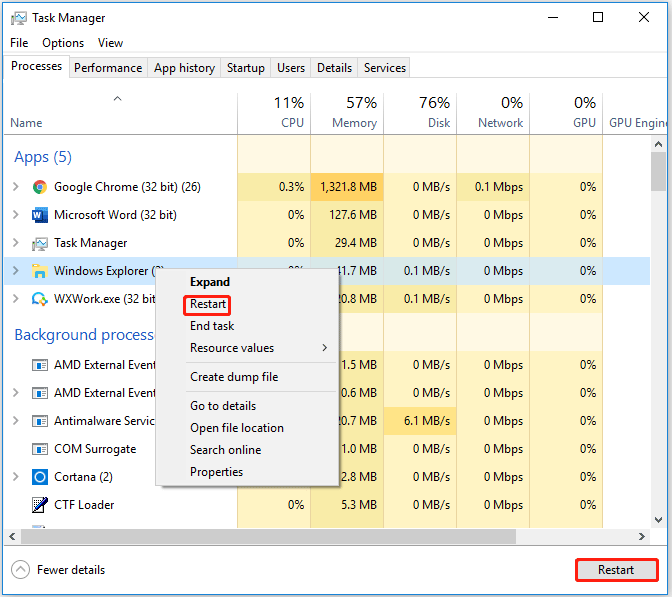Click the horizontal scrollbar right arrow

pyautogui.click(x=642, y=536)
